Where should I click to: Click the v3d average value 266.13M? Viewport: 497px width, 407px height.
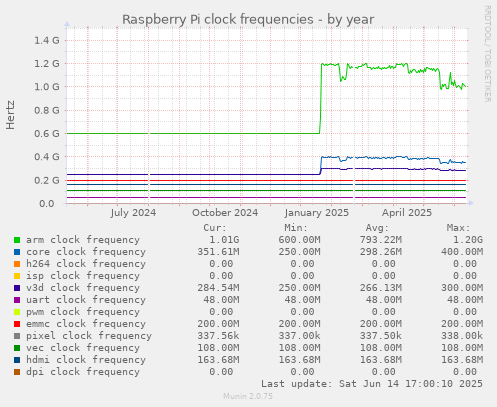[x=381, y=288]
